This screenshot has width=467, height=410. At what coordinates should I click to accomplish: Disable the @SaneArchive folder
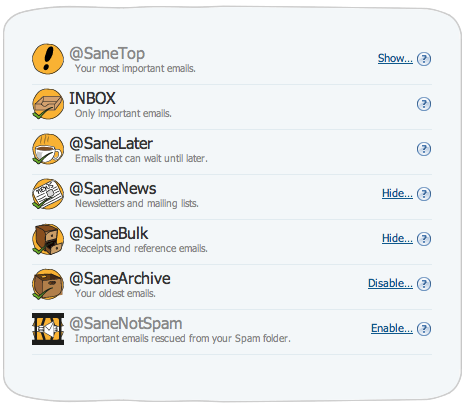[x=390, y=283]
